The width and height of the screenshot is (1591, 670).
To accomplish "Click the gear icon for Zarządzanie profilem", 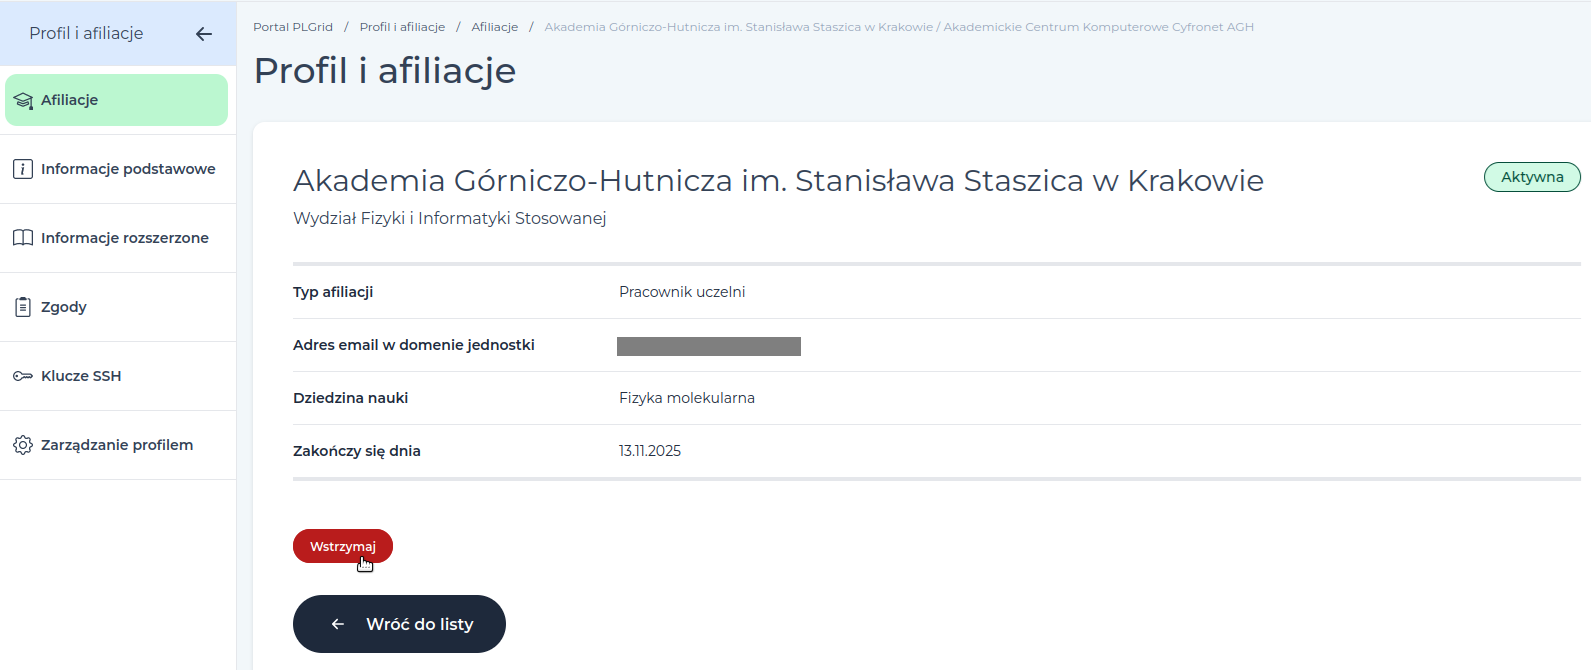I will (x=23, y=445).
